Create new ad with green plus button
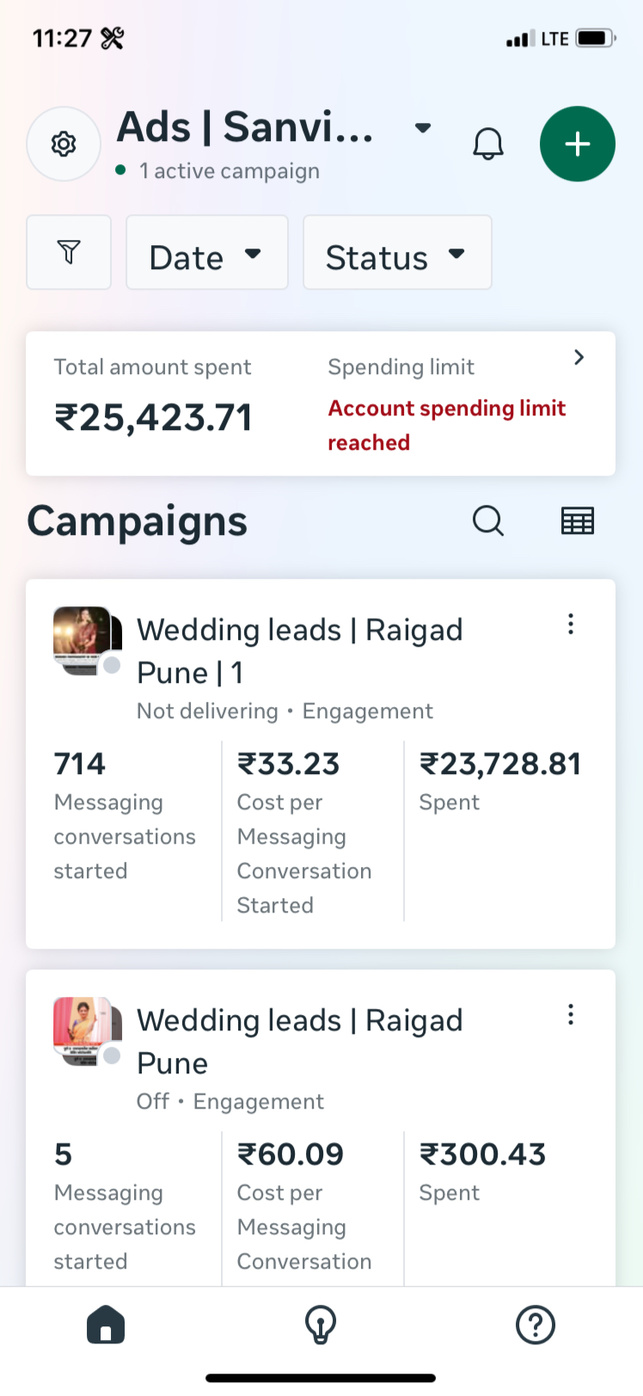Screen dimensions: 643x1396 577,144
